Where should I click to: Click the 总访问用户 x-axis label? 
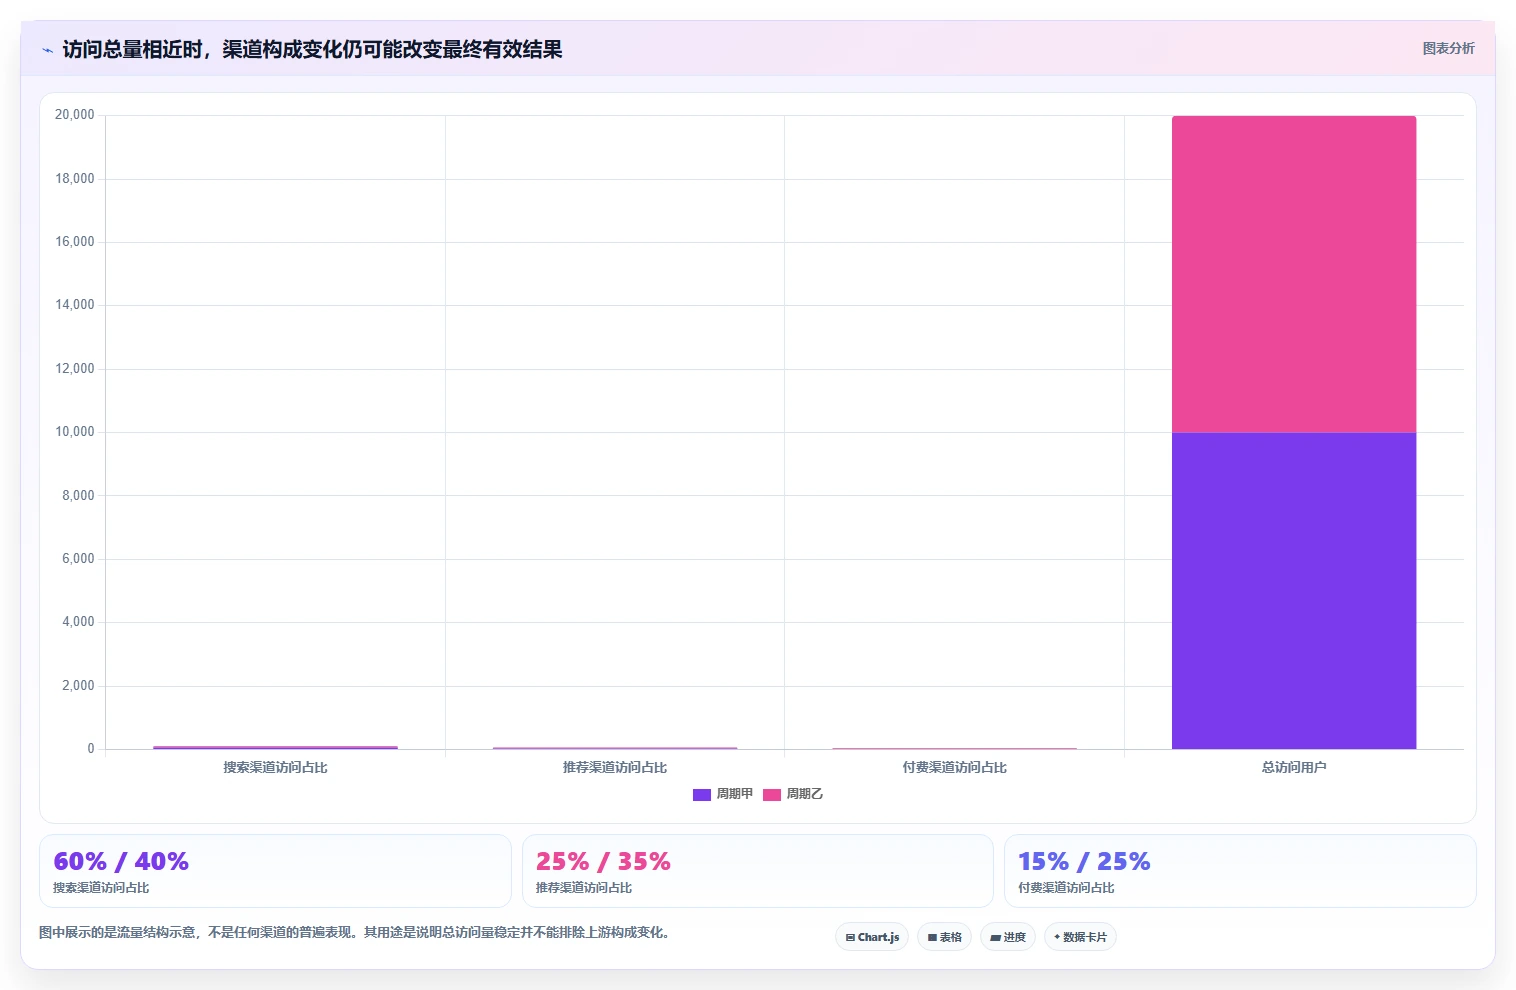click(1294, 767)
